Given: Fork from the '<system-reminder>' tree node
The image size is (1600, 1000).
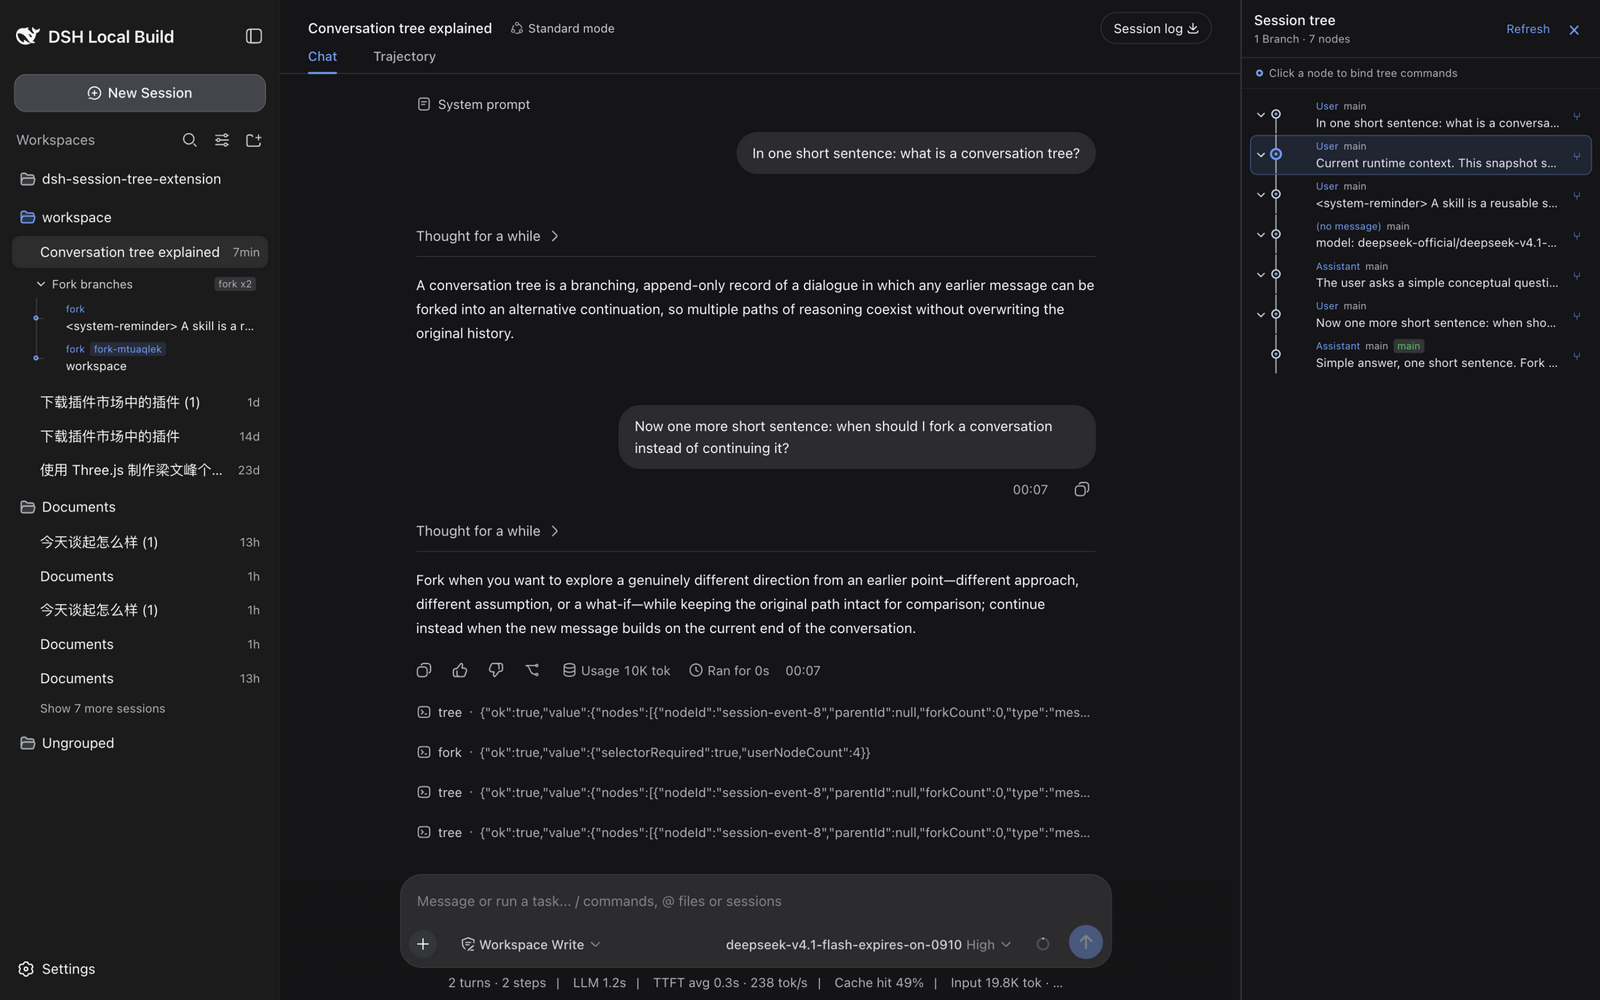Looking at the screenshot, I should click(1577, 196).
